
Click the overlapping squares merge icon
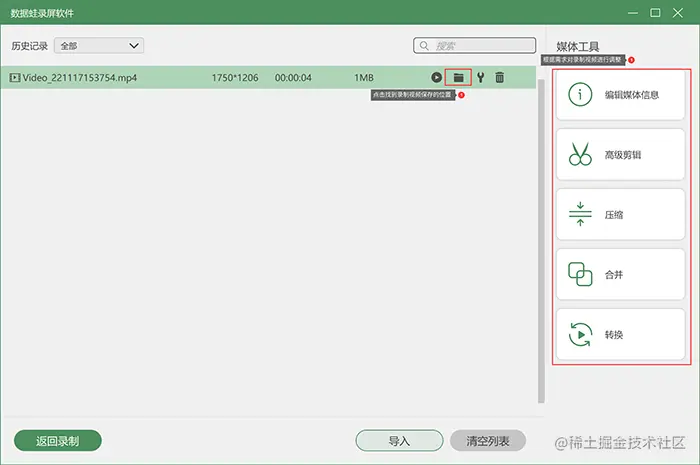tap(580, 274)
